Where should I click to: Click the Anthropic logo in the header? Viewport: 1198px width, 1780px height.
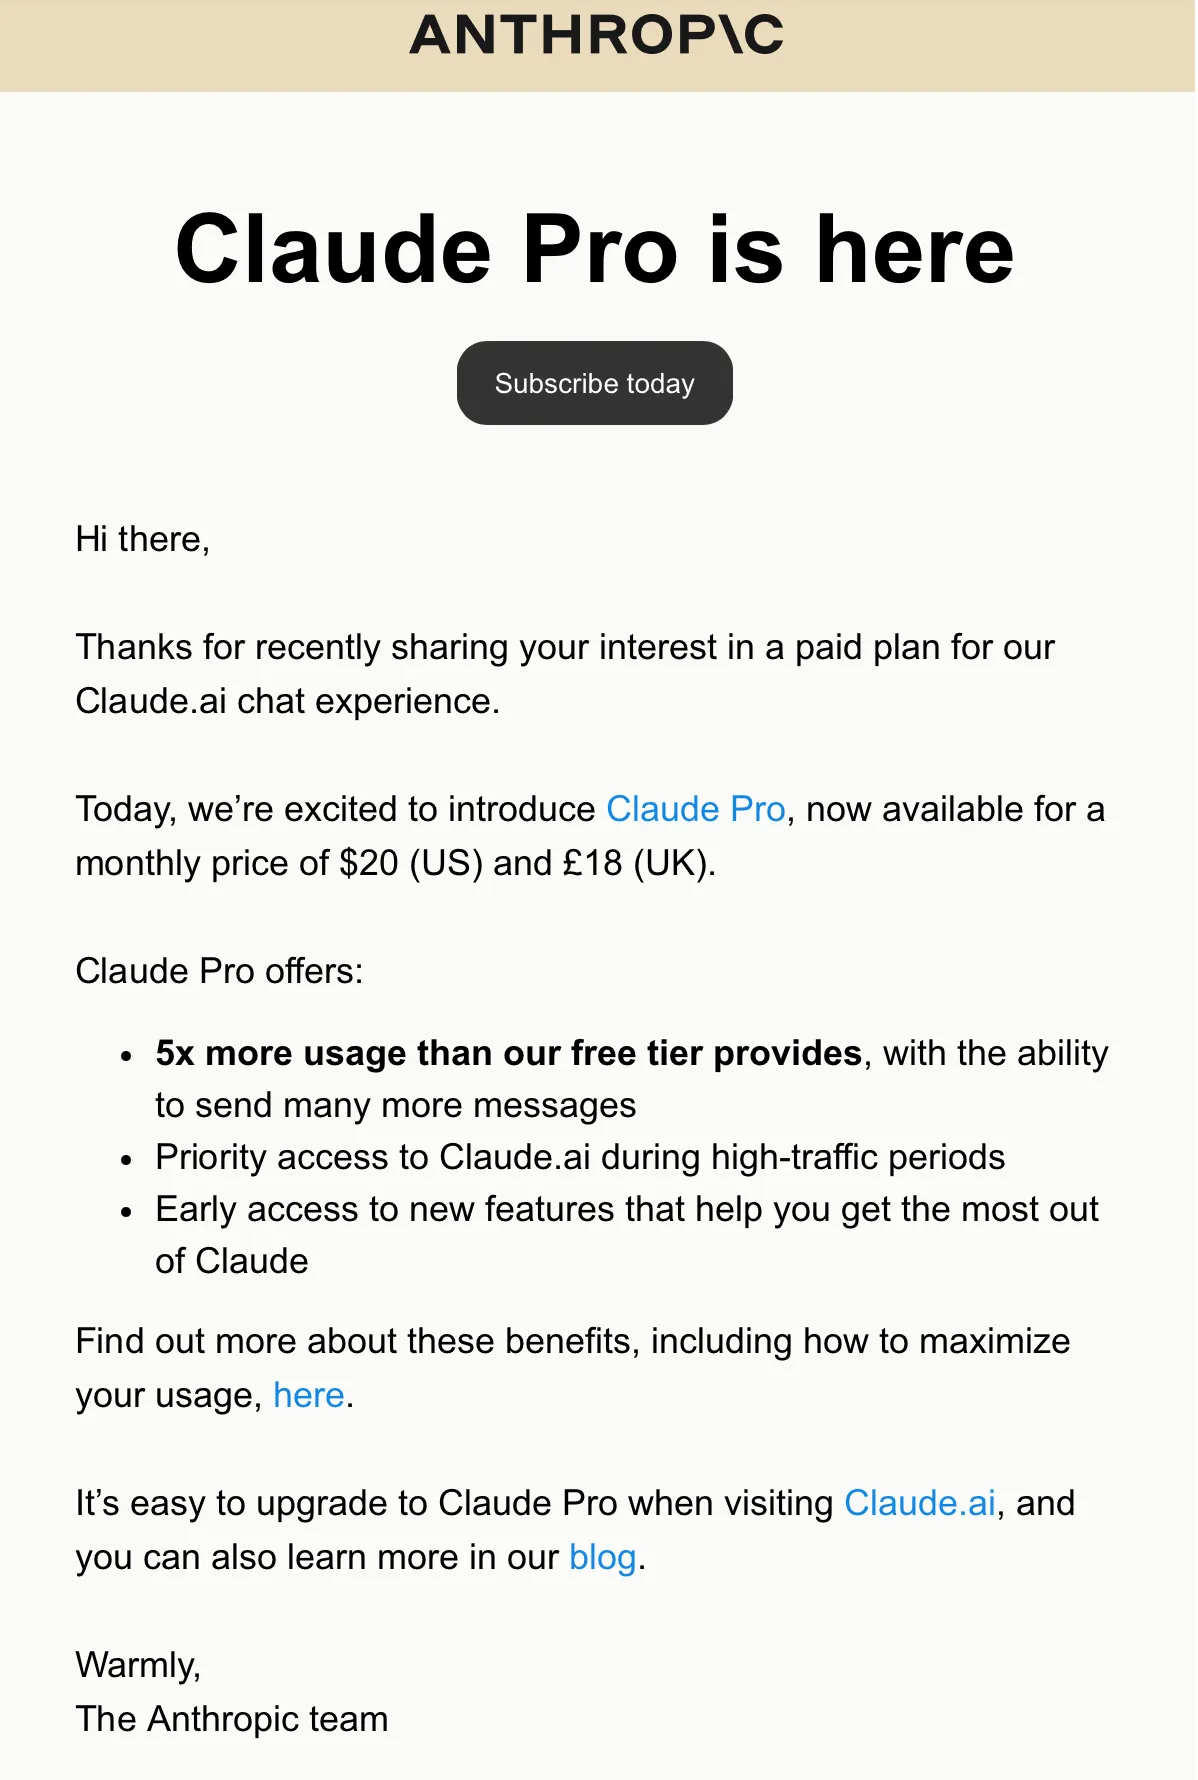[596, 35]
